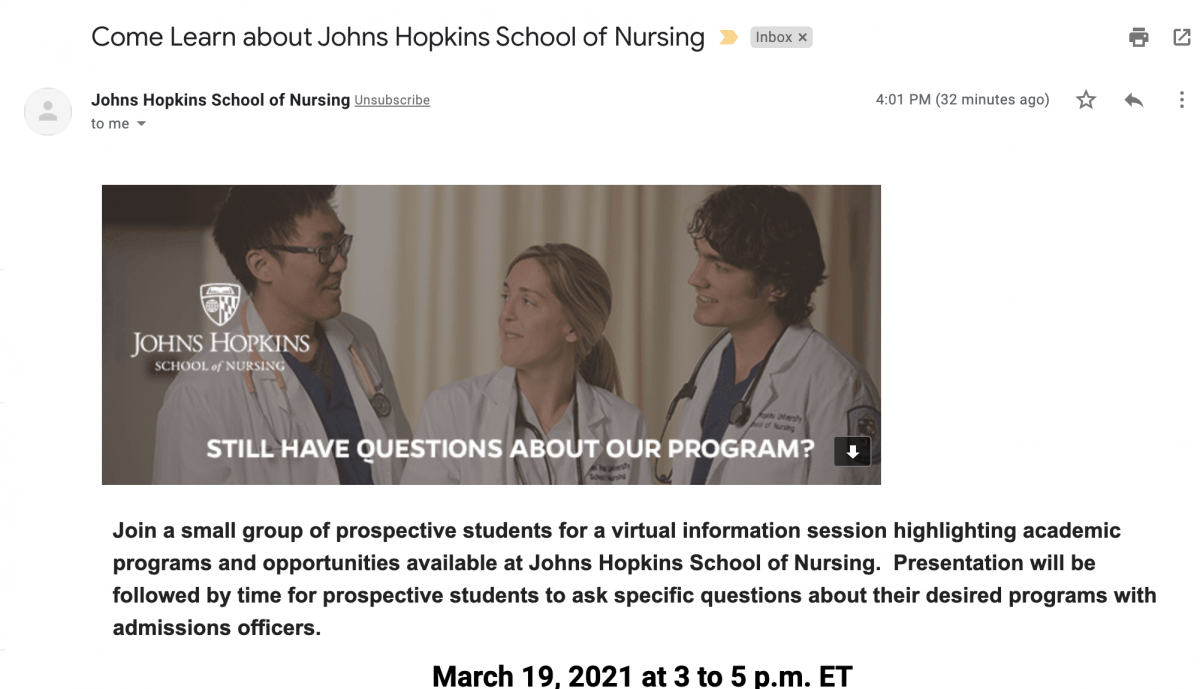Click the Inbox label tag
This screenshot has height=689, width=1200.
click(774, 38)
